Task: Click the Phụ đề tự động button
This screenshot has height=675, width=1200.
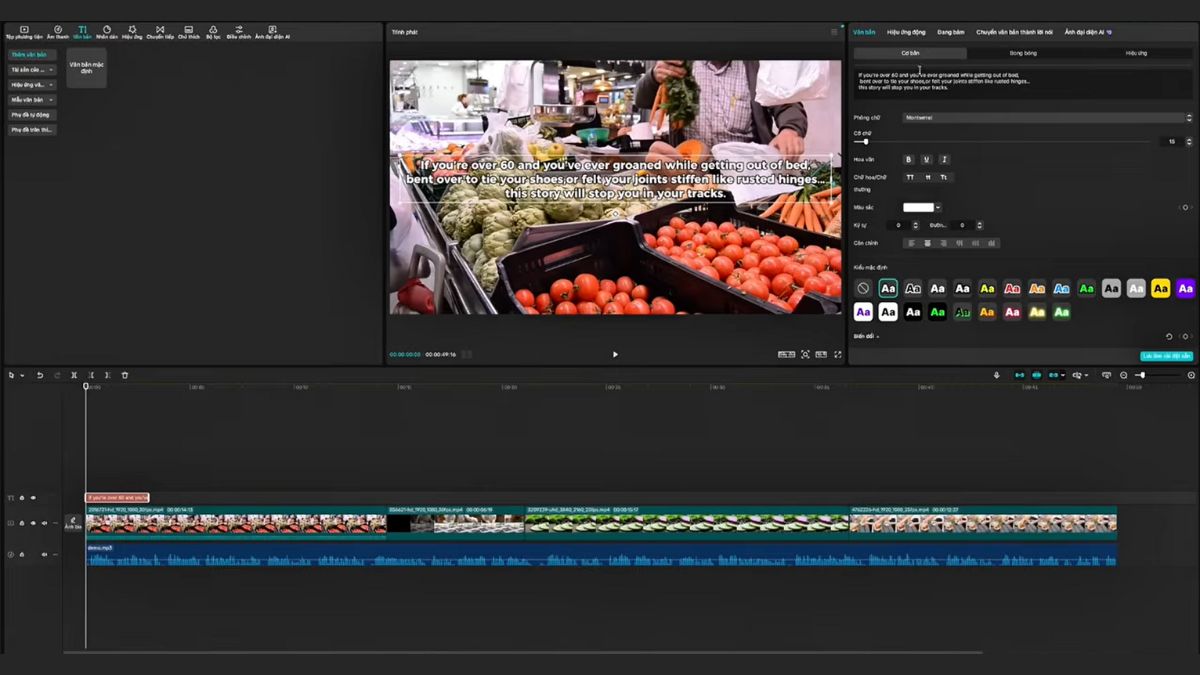Action: point(30,113)
